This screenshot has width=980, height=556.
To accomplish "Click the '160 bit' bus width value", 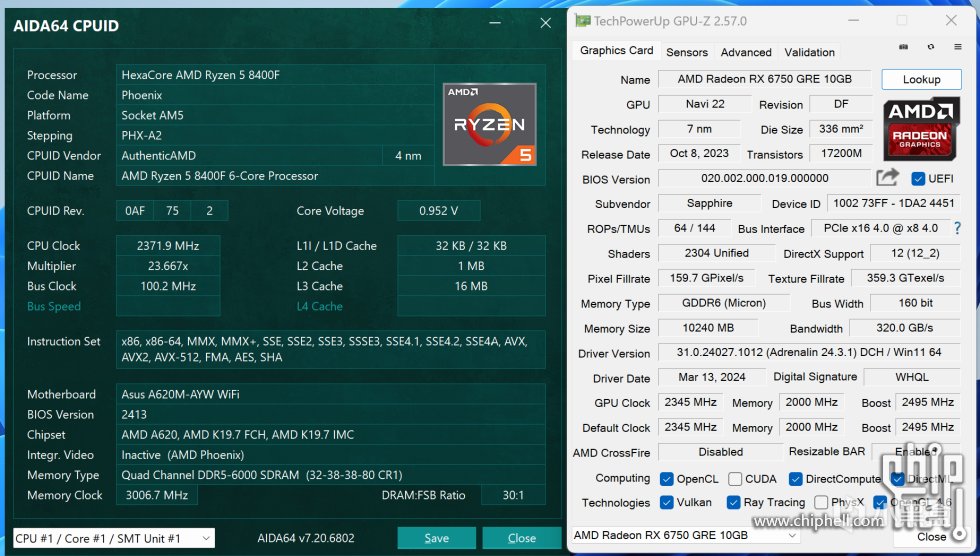I will [x=916, y=303].
